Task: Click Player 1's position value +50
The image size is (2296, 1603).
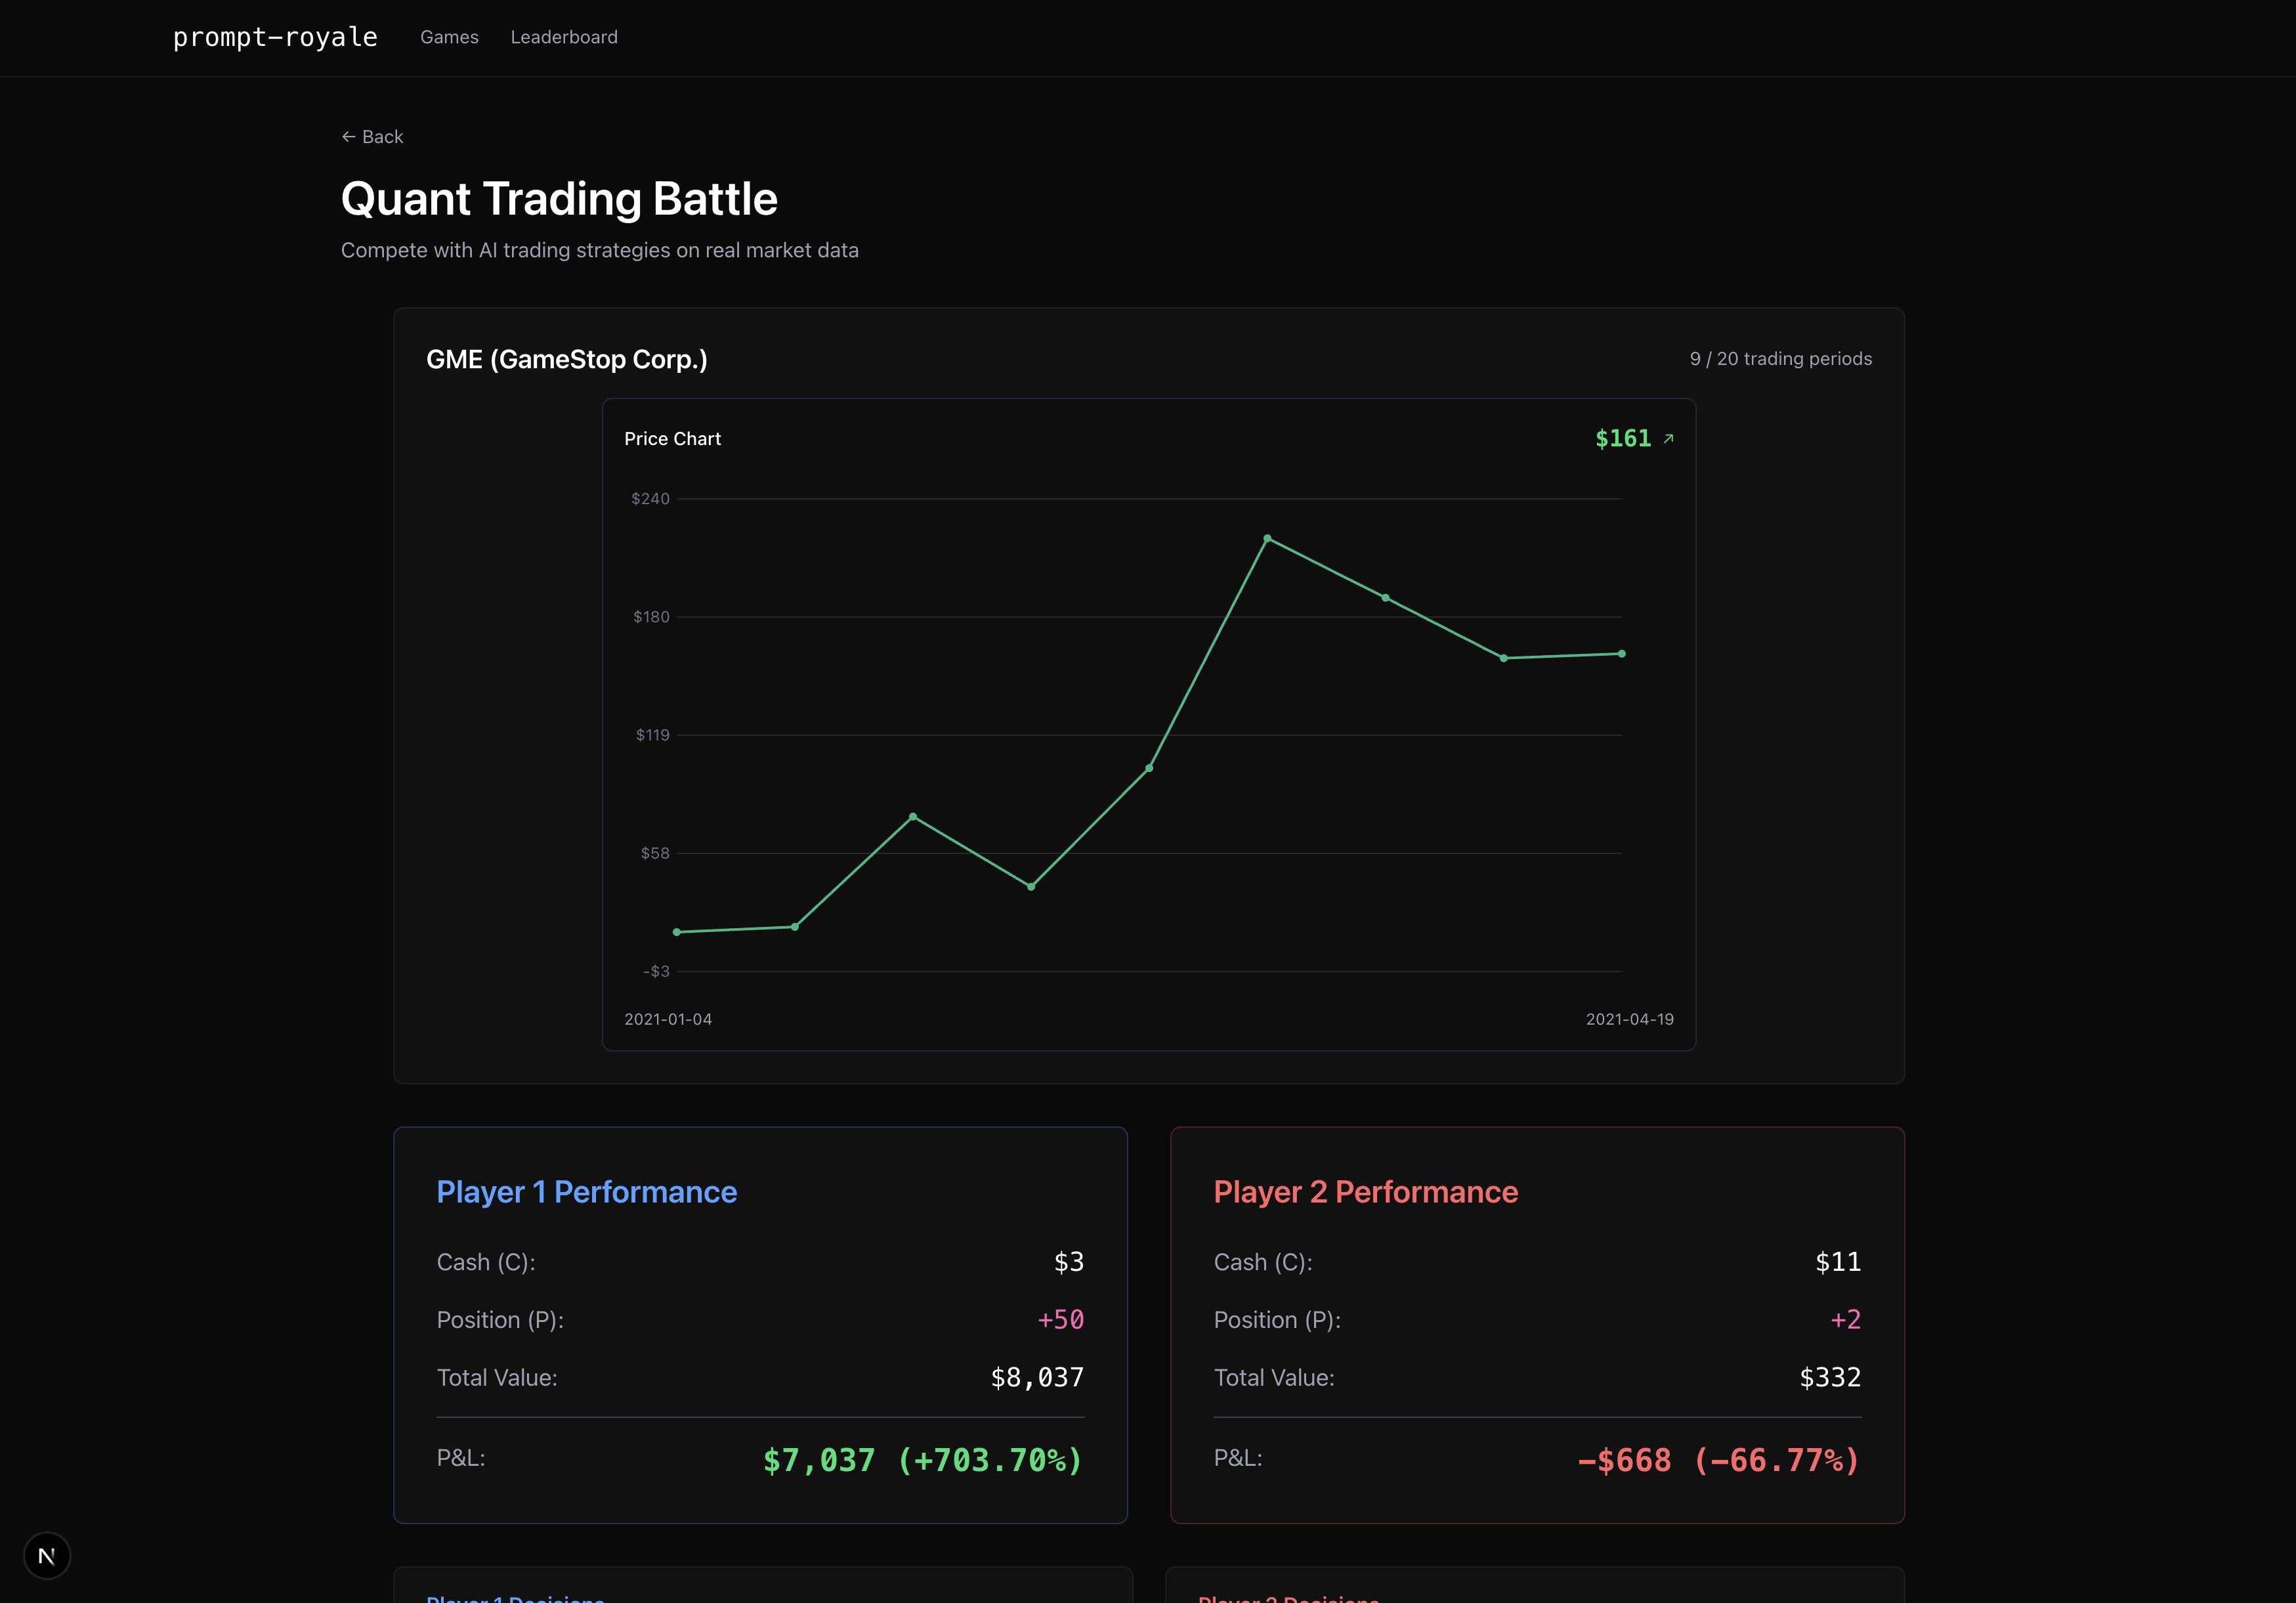Action: 1060,1320
